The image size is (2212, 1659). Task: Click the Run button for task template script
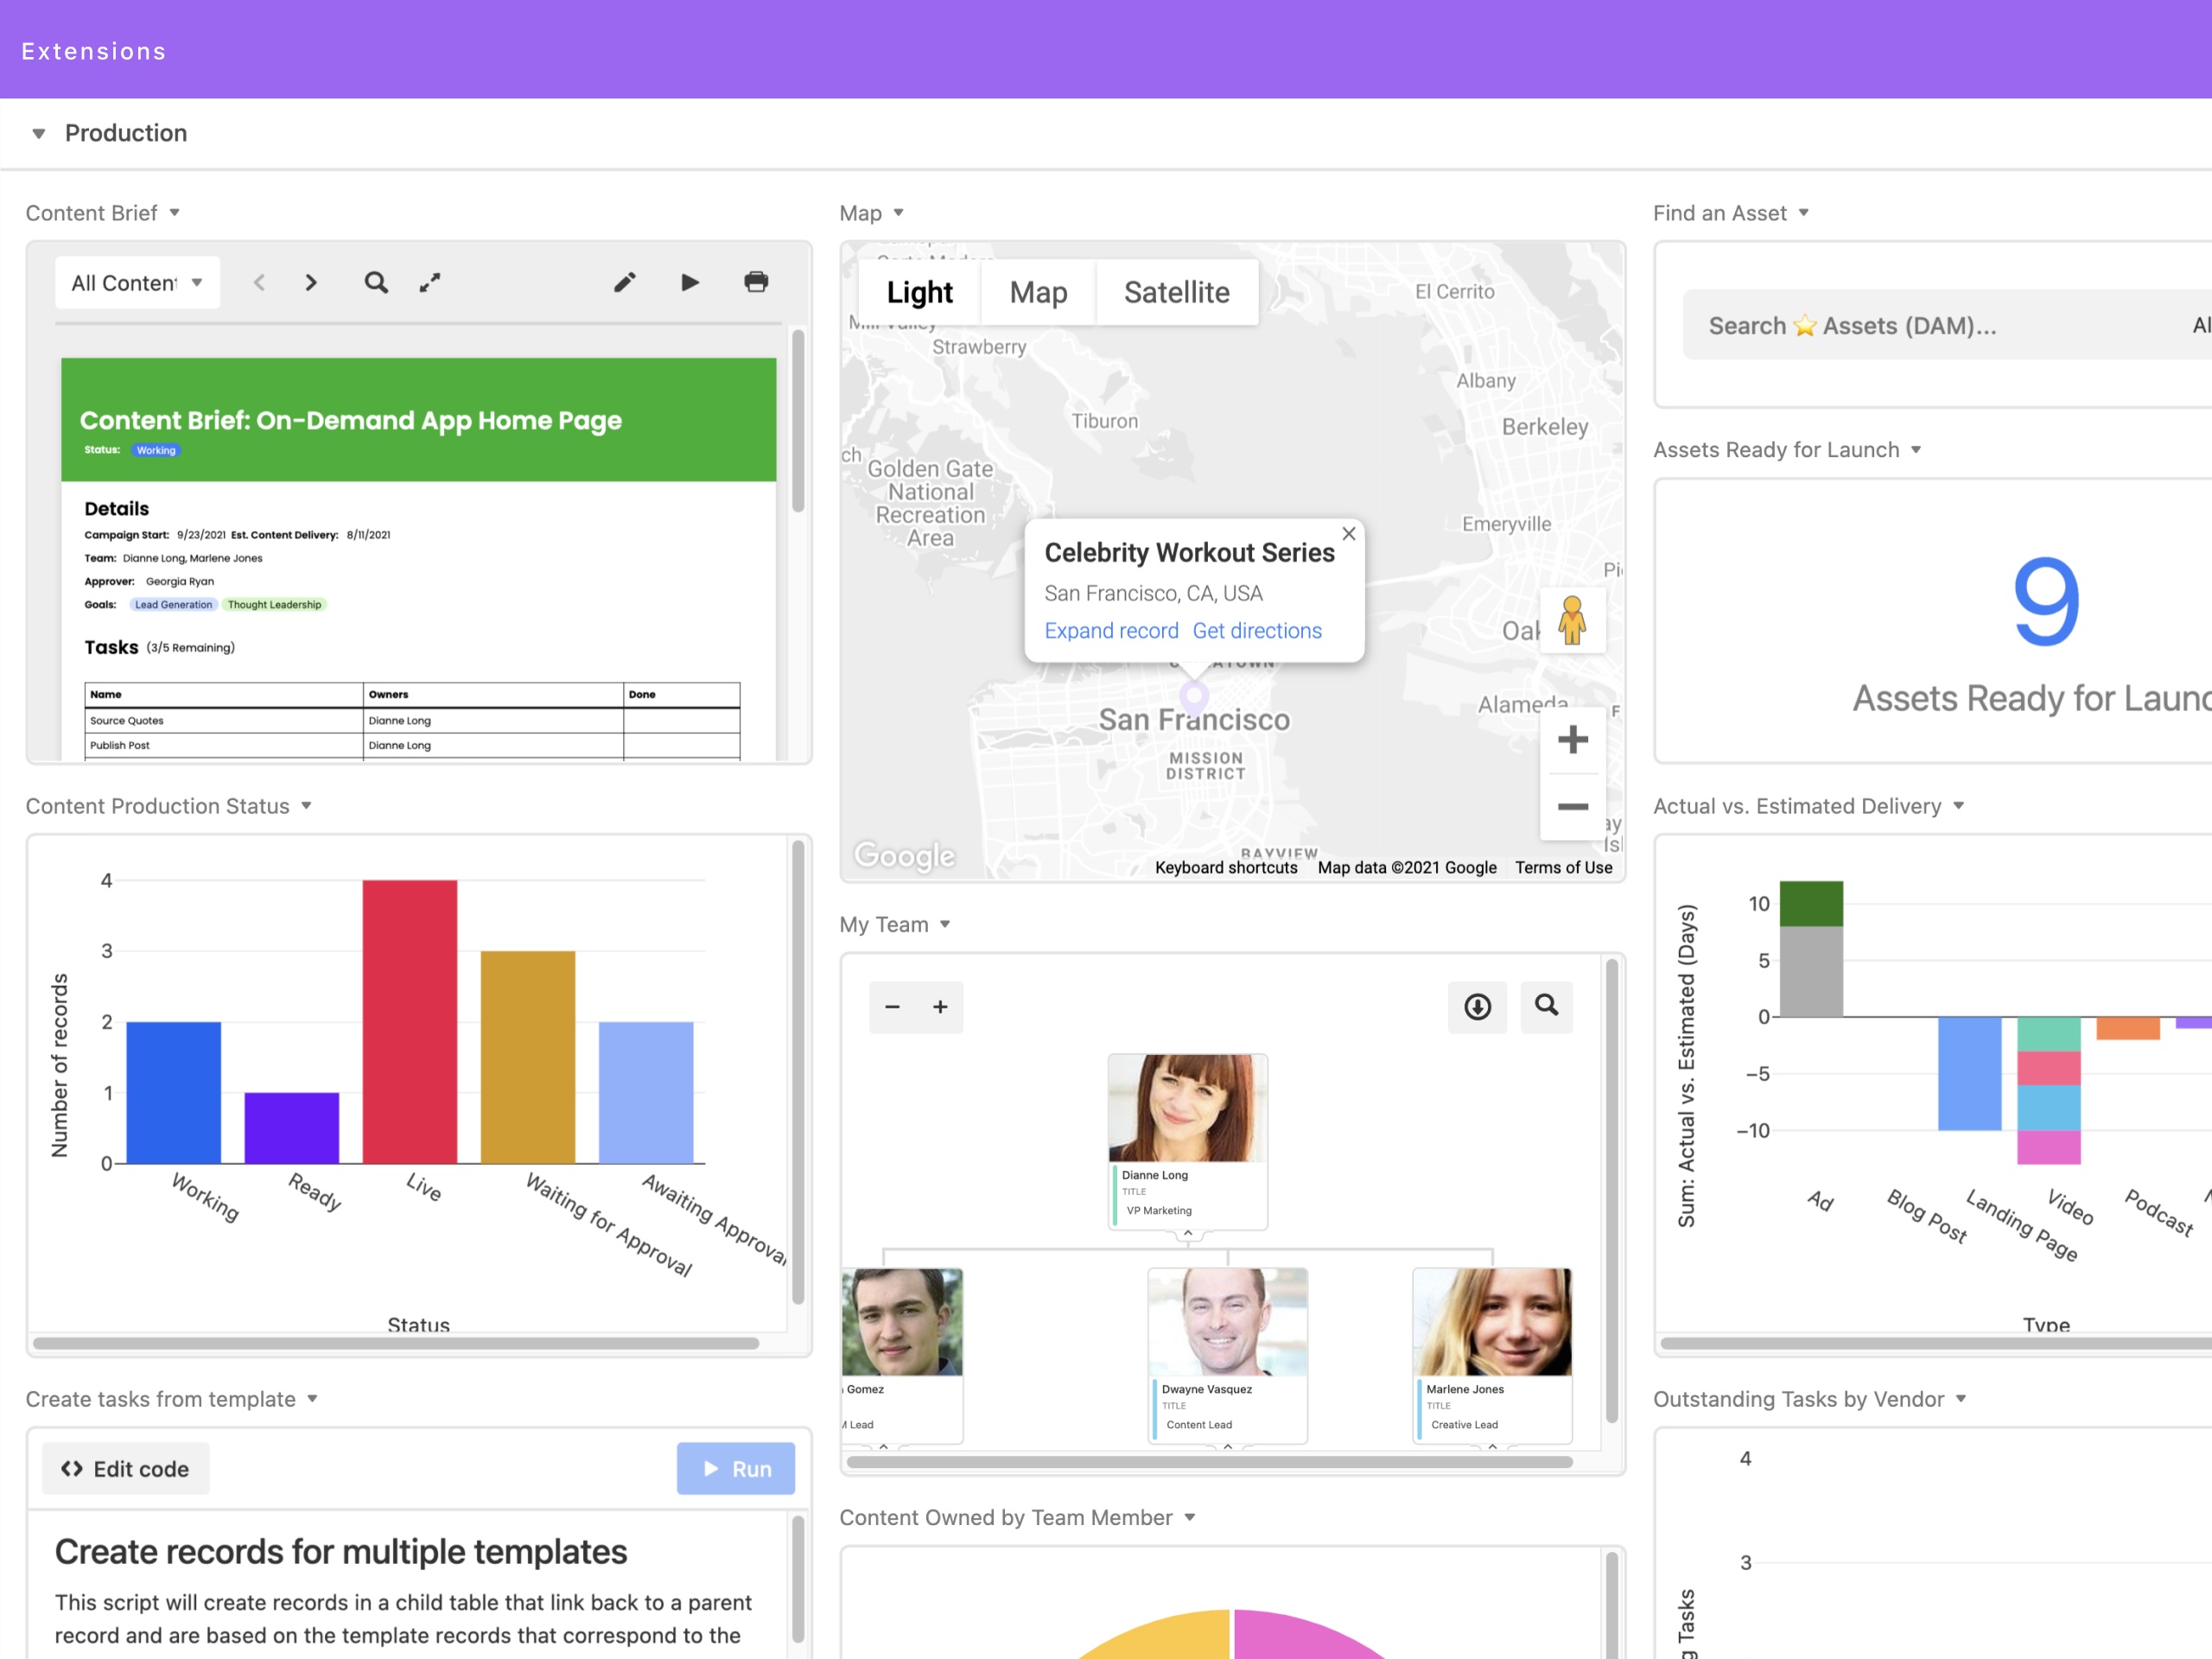tap(735, 1465)
